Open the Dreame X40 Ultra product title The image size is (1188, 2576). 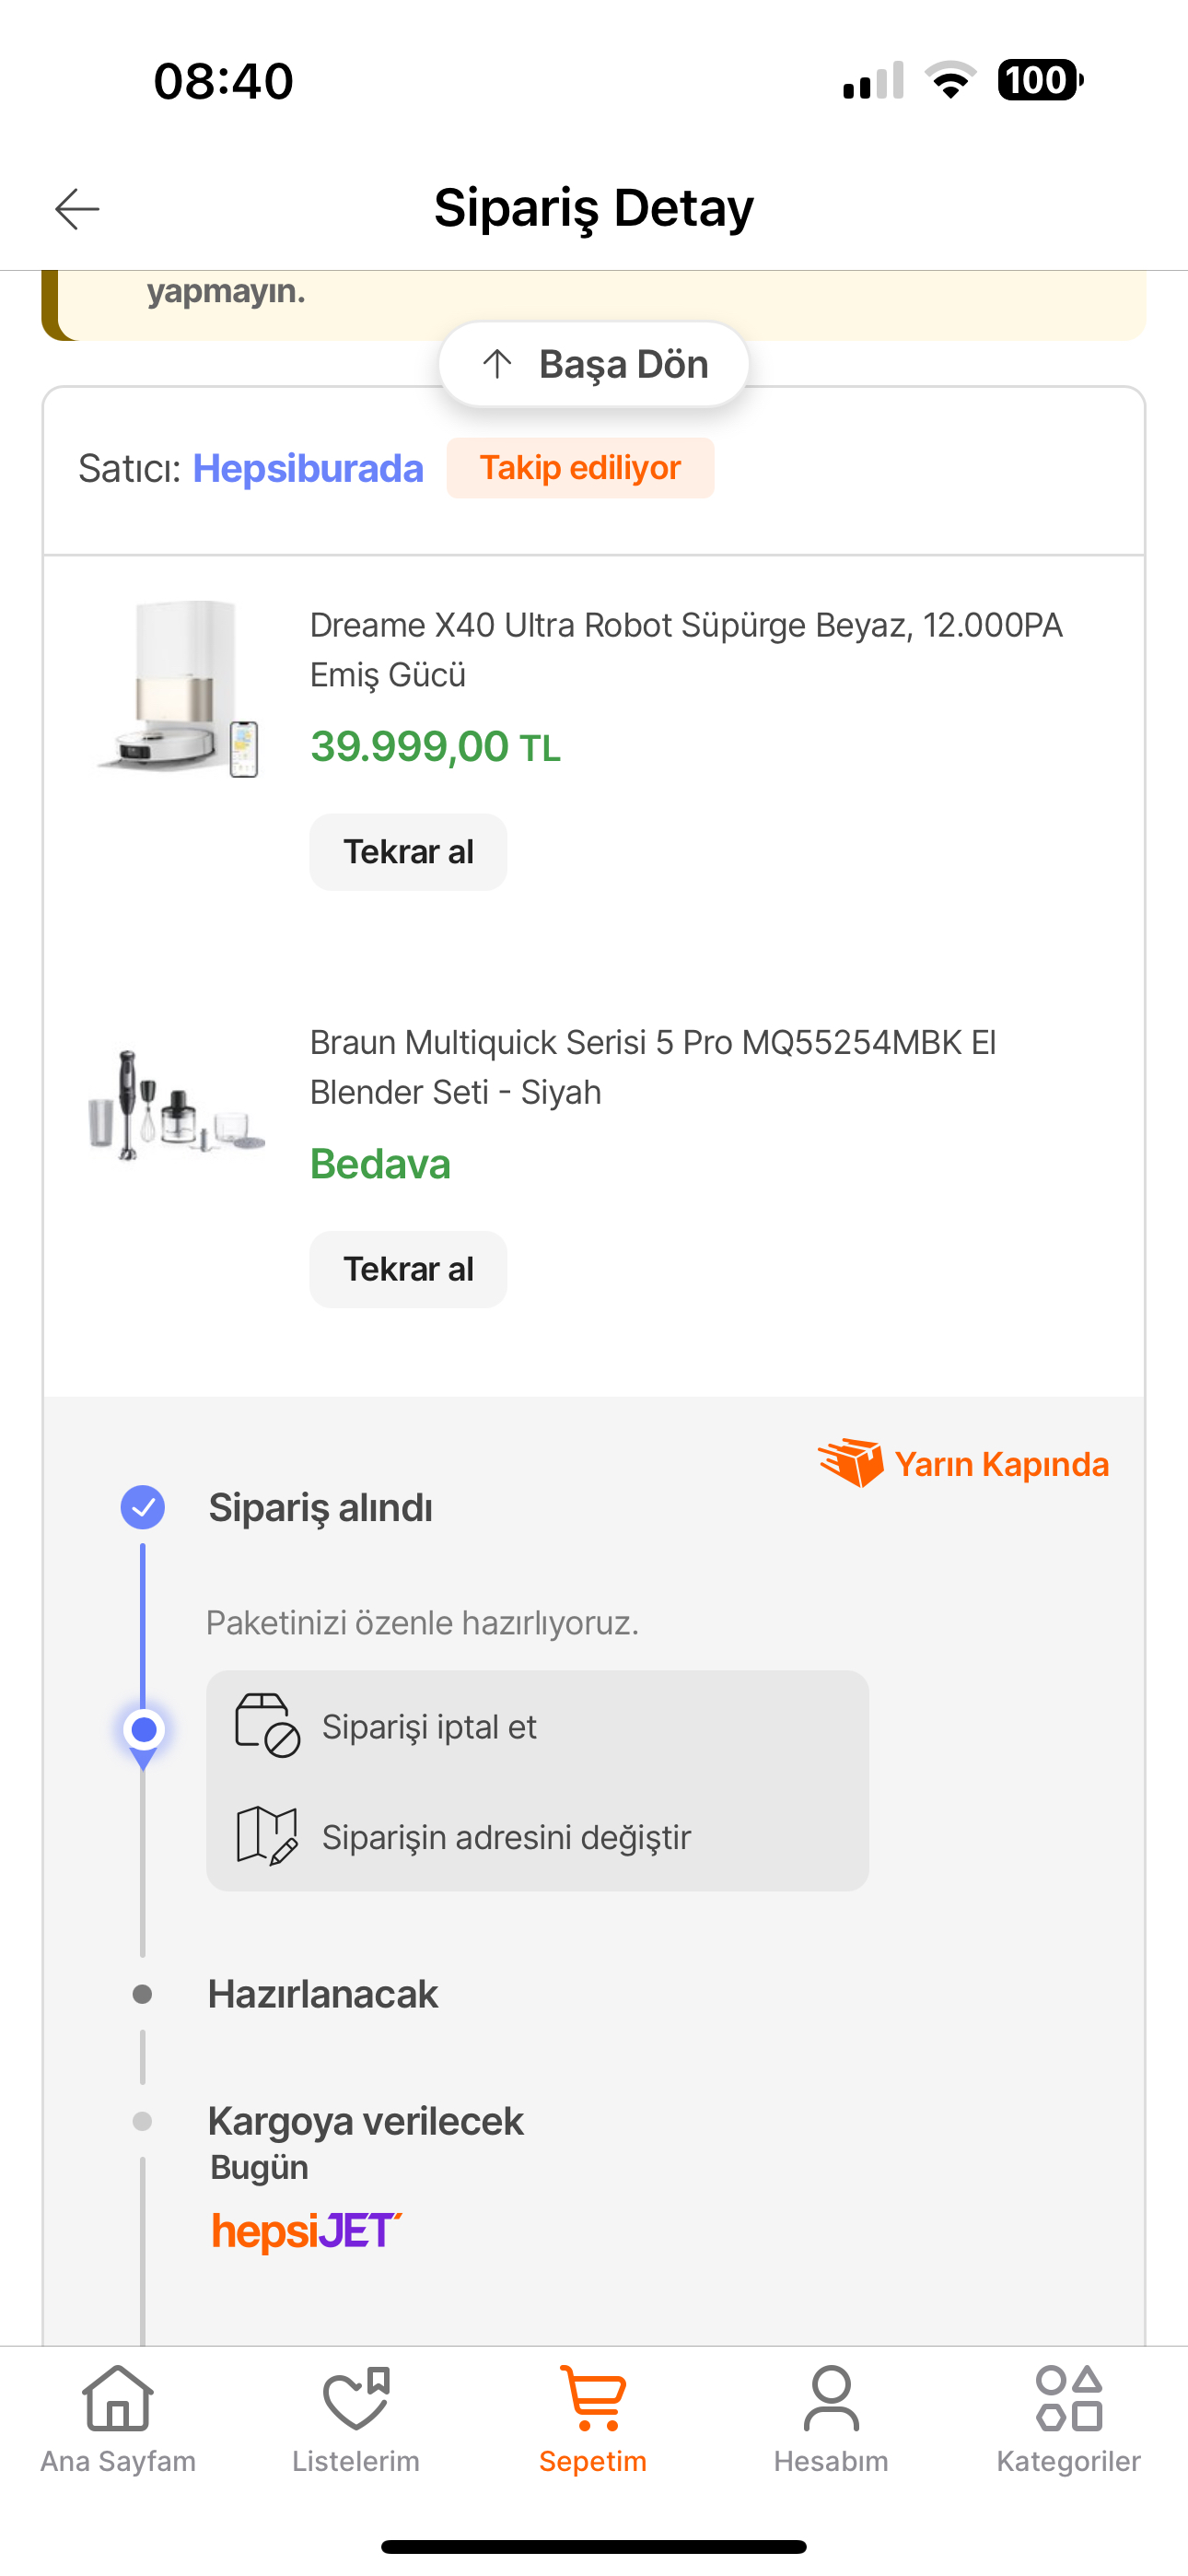click(686, 649)
